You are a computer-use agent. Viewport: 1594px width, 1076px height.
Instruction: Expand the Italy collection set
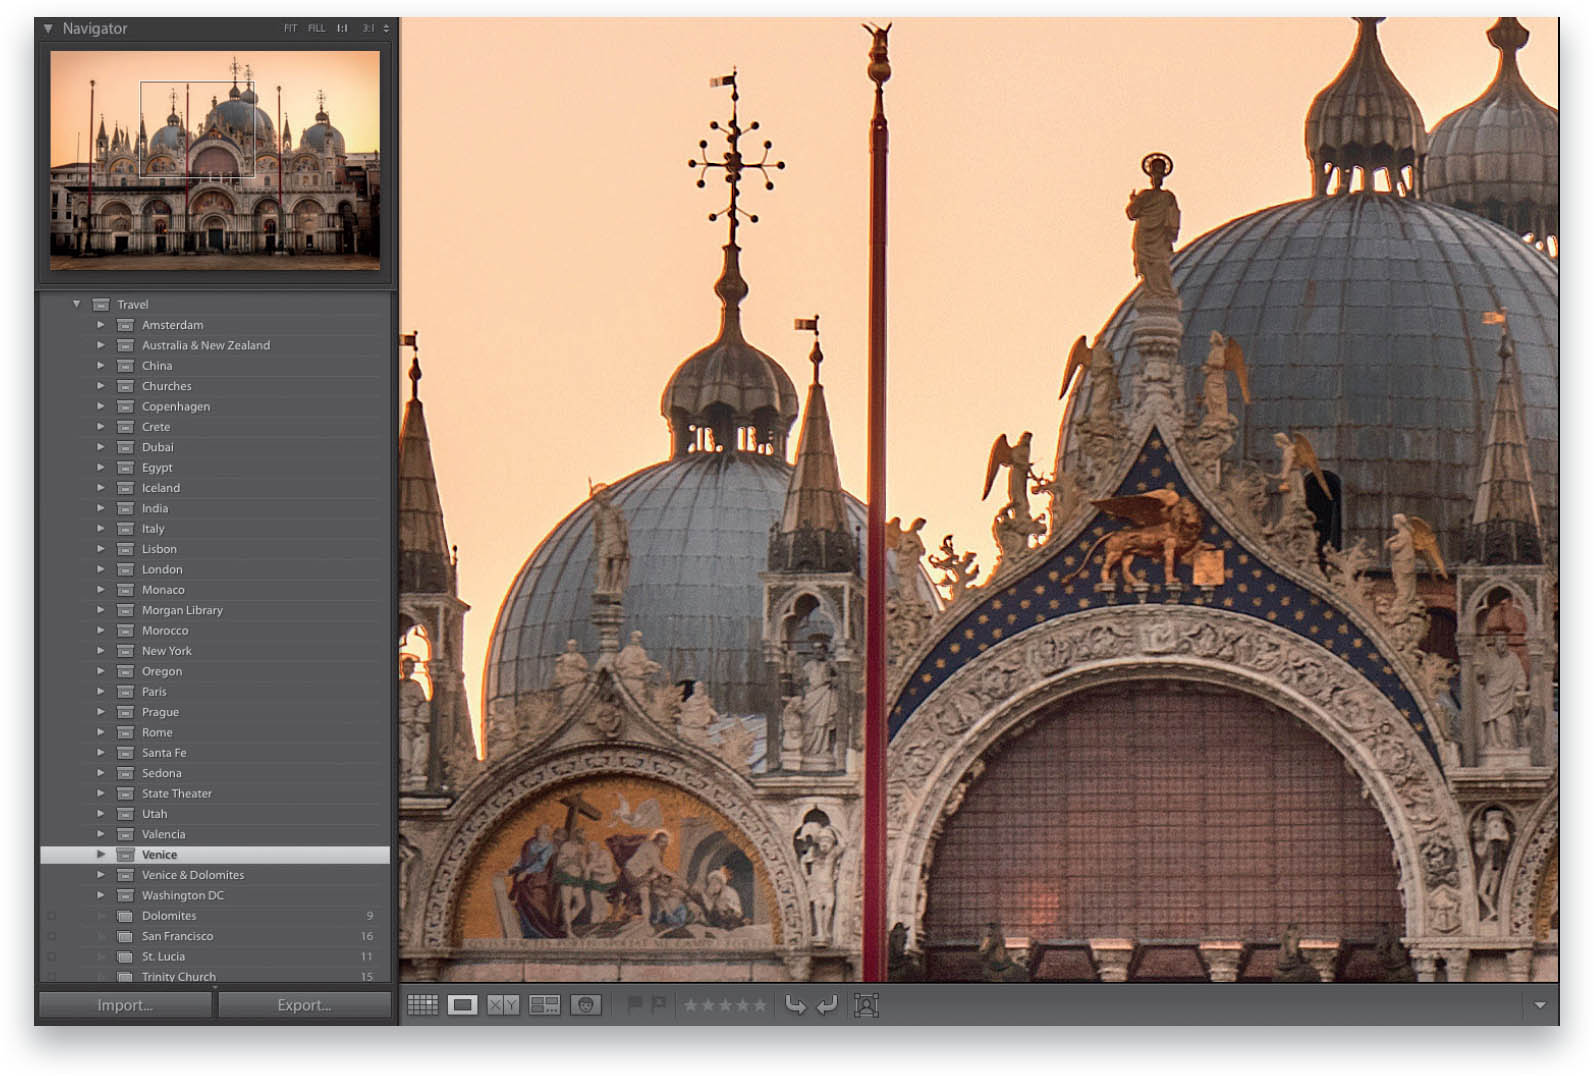[100, 528]
